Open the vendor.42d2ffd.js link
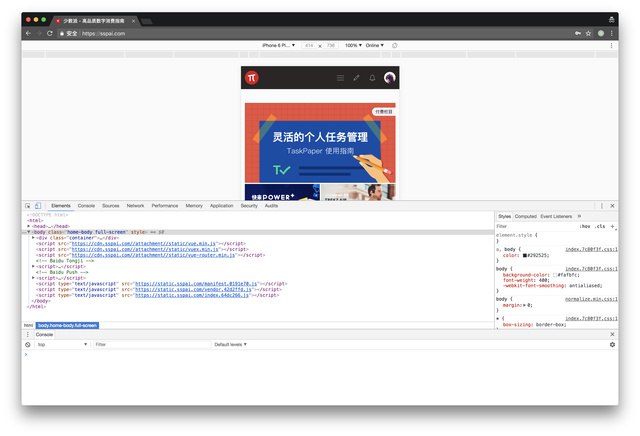Viewport: 640px width, 436px height. pyautogui.click(x=193, y=289)
